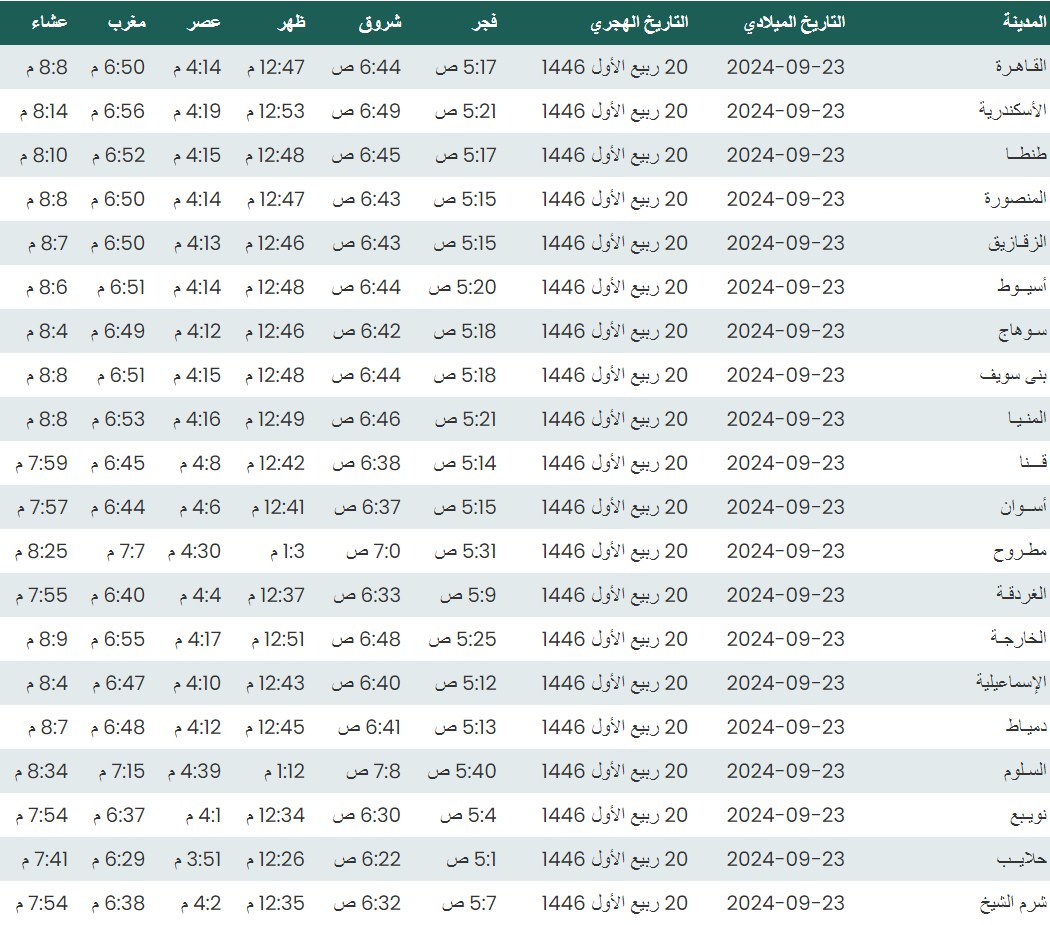This screenshot has width=1050, height=925.
Task: Select the شرم الشيخ city name
Action: point(1013,903)
